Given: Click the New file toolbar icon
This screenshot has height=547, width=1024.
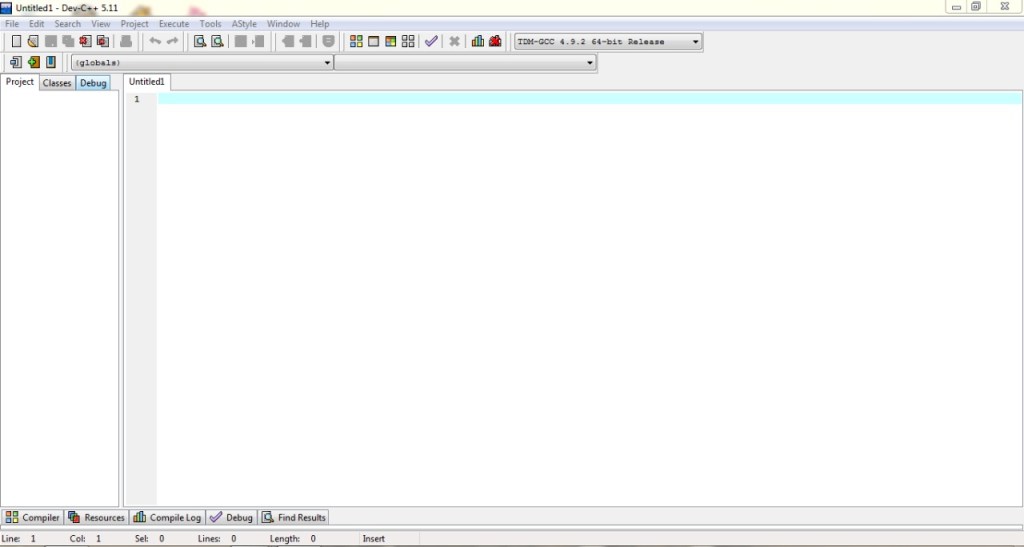Looking at the screenshot, I should click(x=16, y=42).
